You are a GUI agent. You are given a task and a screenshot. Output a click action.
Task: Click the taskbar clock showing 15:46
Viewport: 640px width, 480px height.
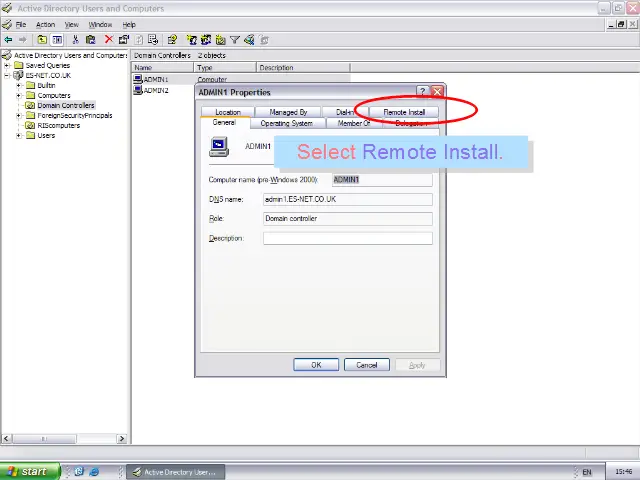tap(623, 472)
